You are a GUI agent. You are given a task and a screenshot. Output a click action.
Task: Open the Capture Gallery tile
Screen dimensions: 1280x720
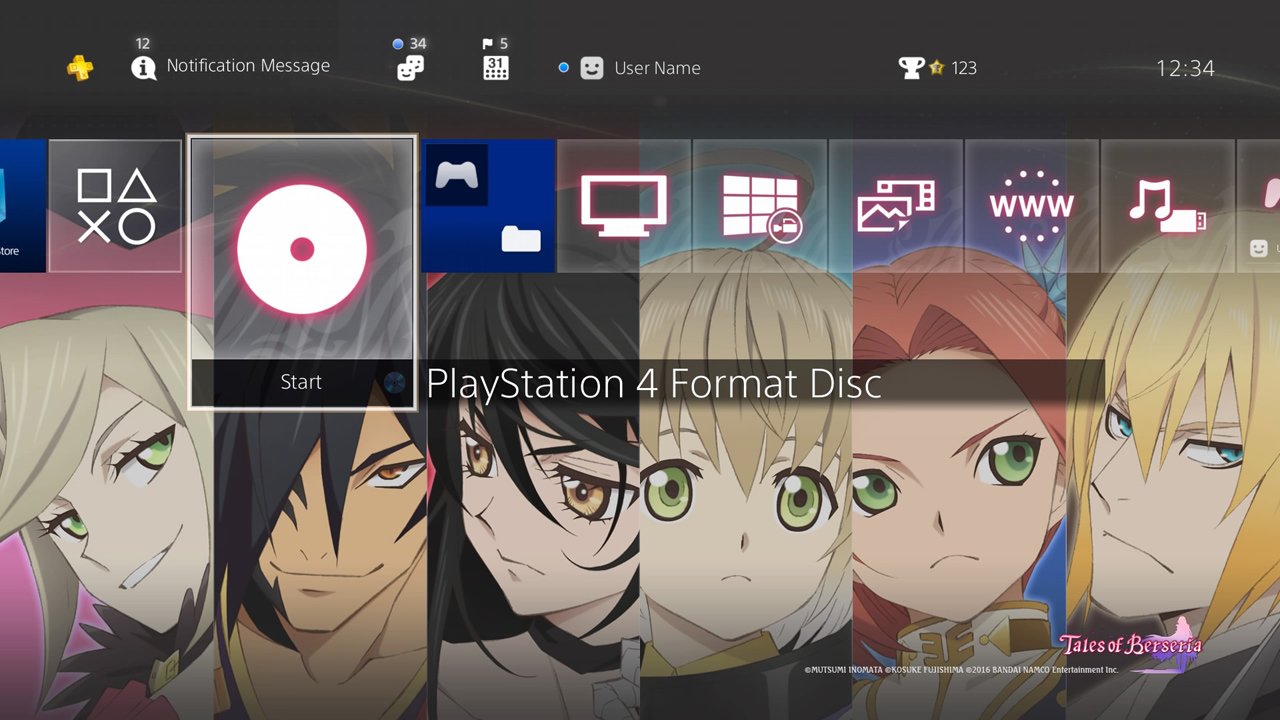(x=896, y=206)
